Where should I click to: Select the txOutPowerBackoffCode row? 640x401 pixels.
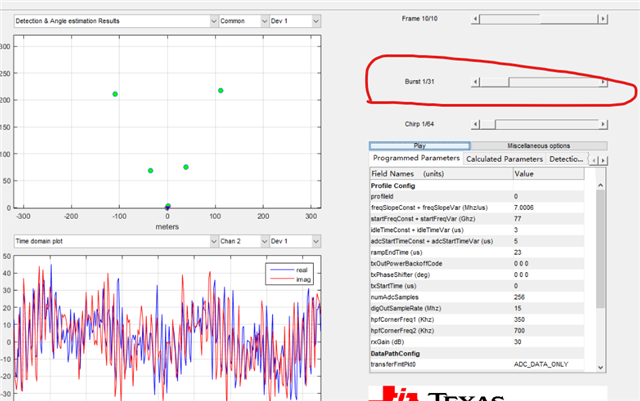pos(477,264)
